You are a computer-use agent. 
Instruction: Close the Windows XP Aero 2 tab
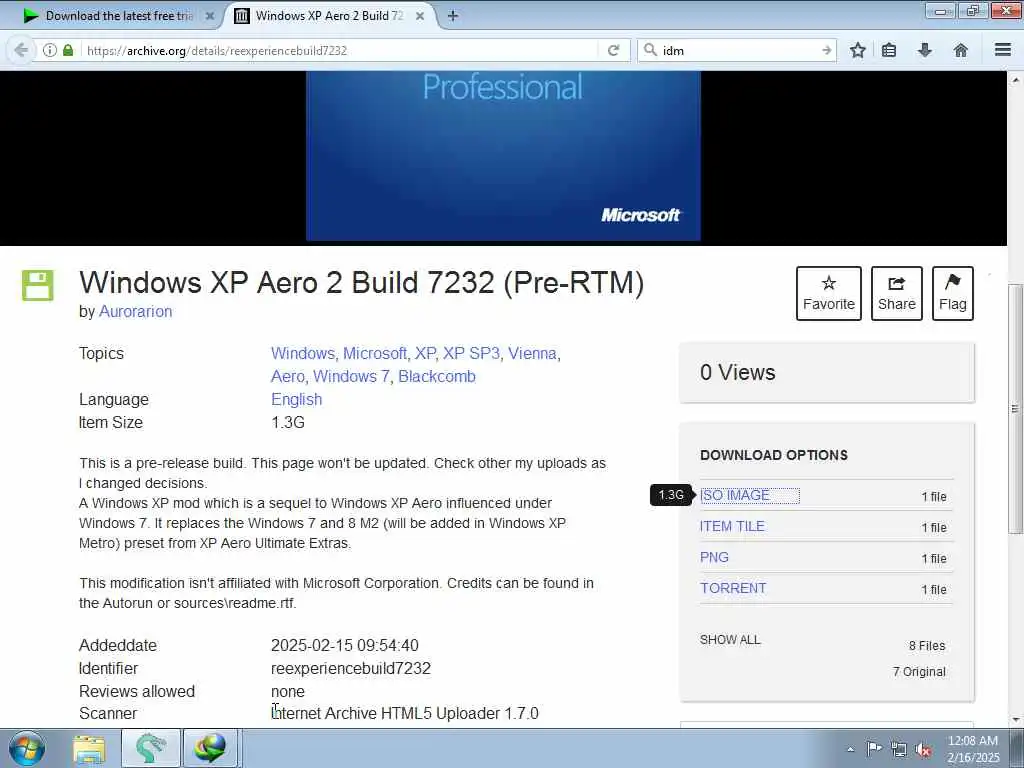coord(420,16)
